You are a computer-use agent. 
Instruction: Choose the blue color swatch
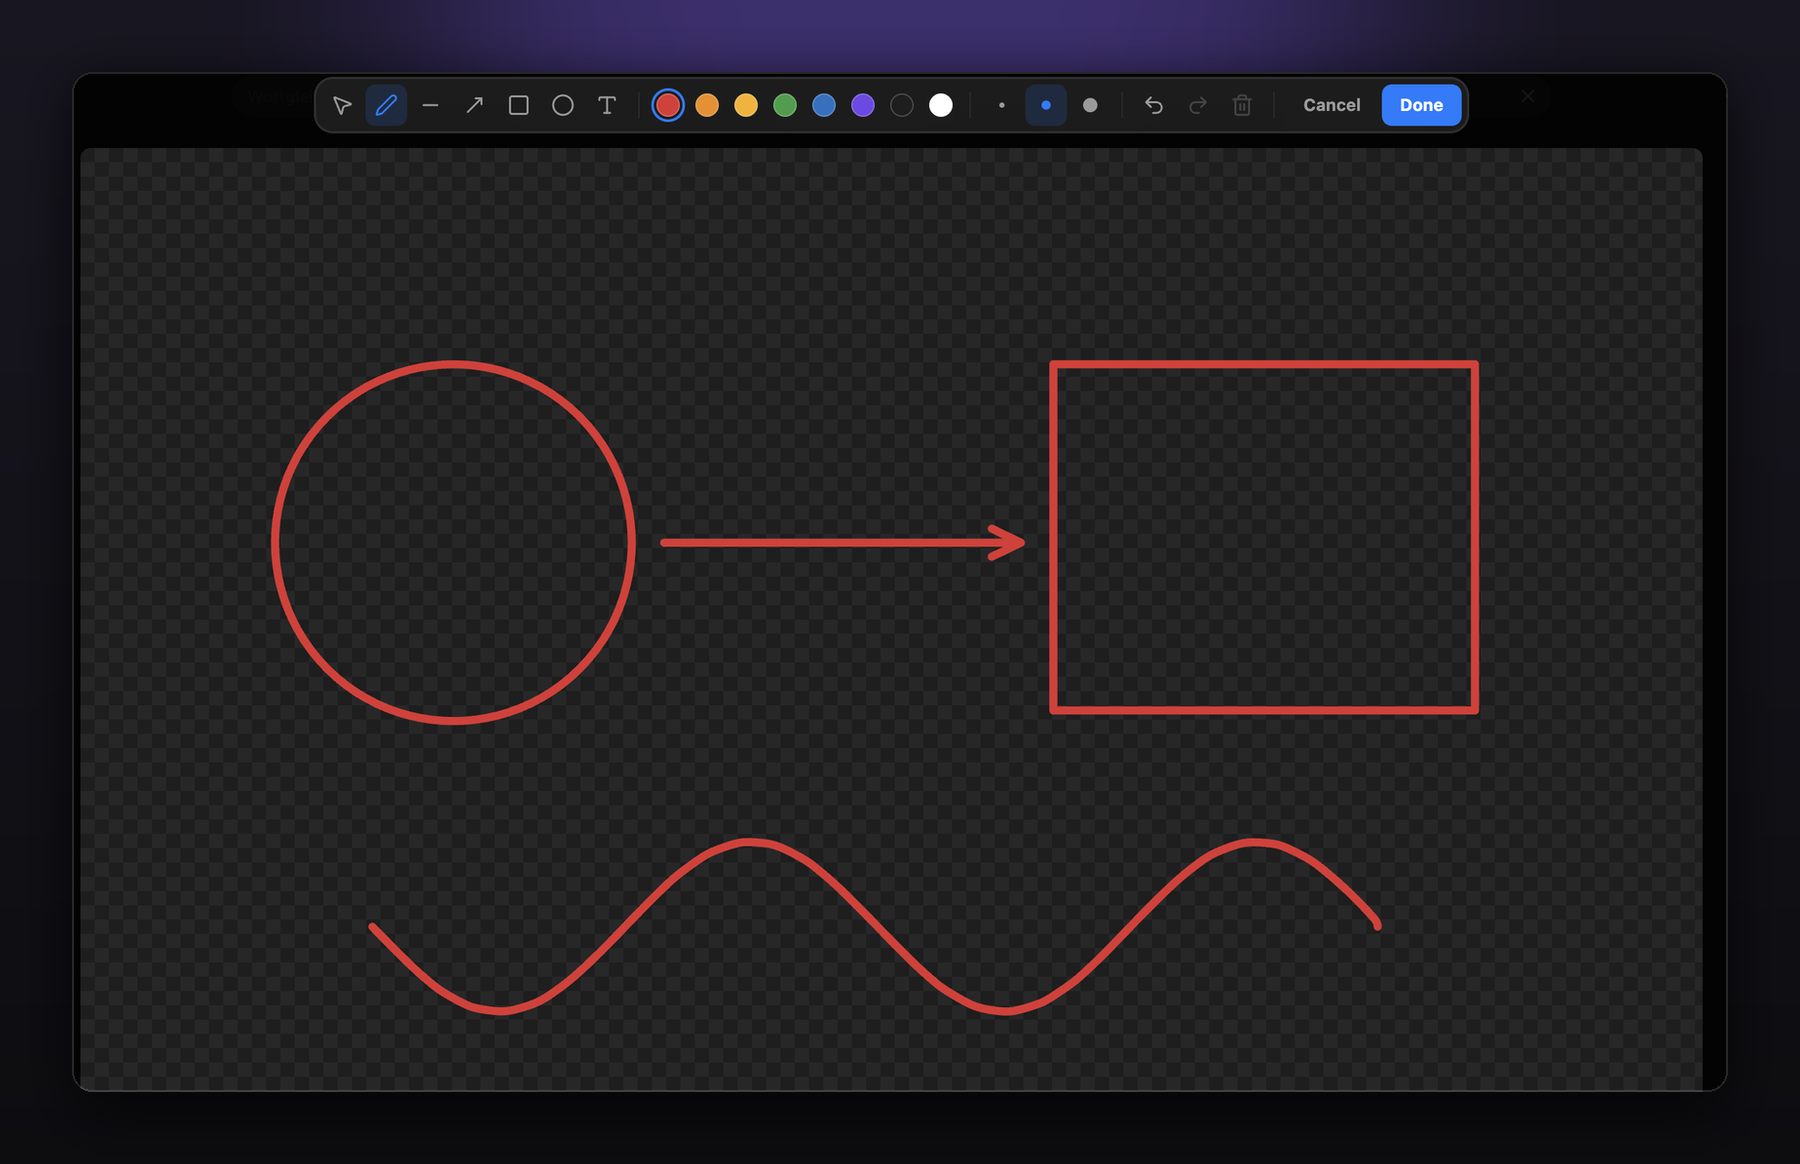tap(824, 105)
